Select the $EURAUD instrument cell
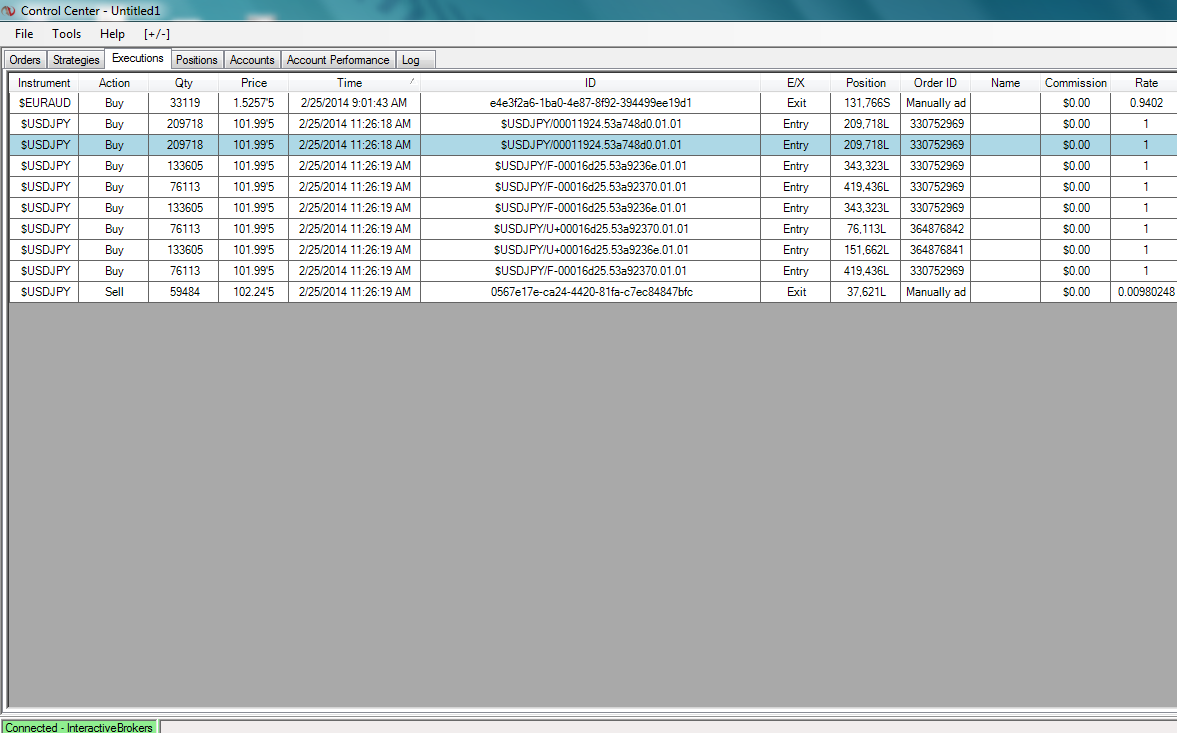This screenshot has height=733, width=1177. click(x=44, y=103)
